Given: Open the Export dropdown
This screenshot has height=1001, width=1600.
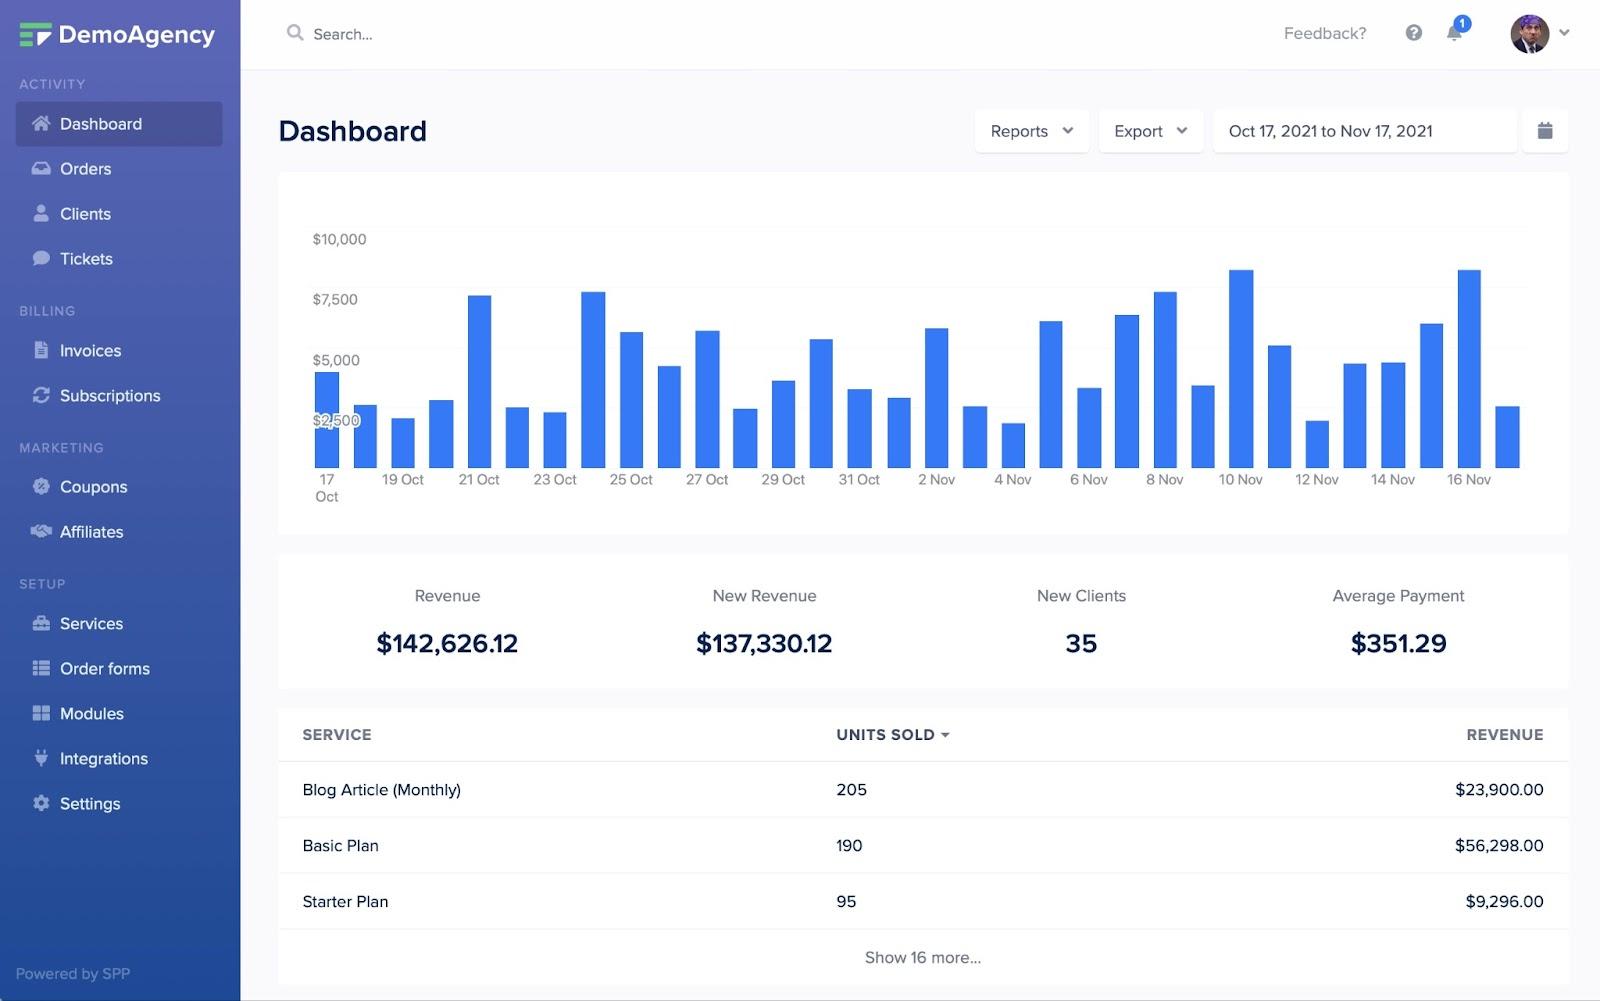Looking at the screenshot, I should click(1150, 131).
